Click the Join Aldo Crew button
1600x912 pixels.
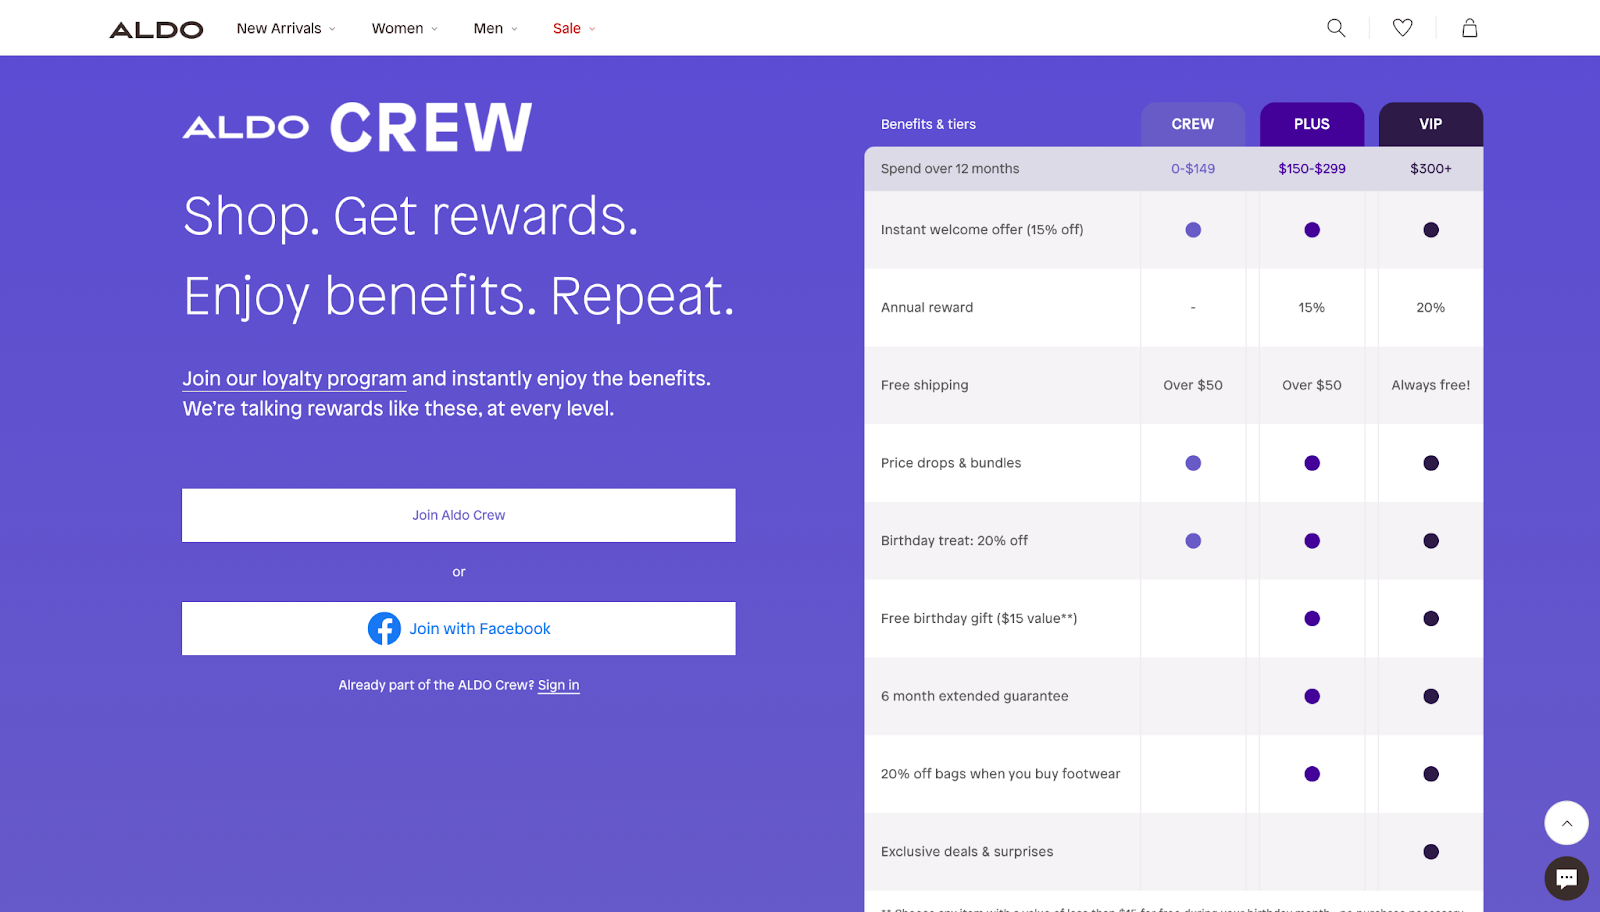[459, 515]
